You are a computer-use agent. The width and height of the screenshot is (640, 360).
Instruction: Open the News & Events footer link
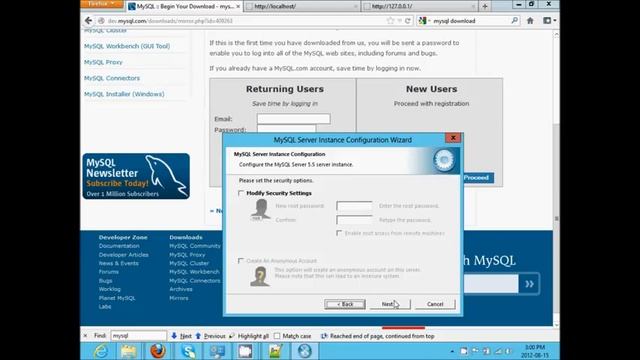(118, 263)
